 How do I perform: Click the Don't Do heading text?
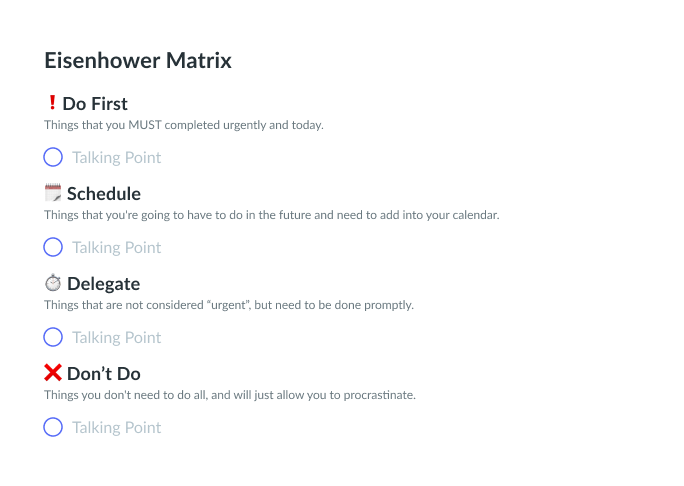pyautogui.click(x=104, y=373)
